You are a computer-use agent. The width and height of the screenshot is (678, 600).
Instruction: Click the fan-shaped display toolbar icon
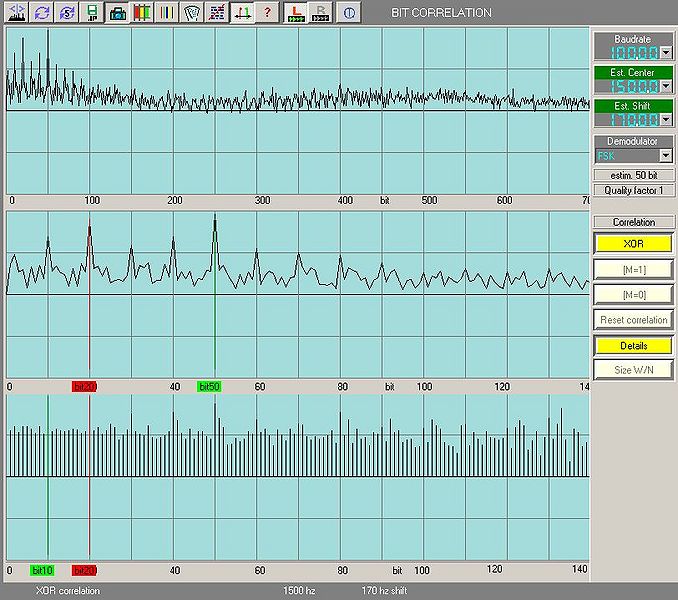click(x=192, y=12)
